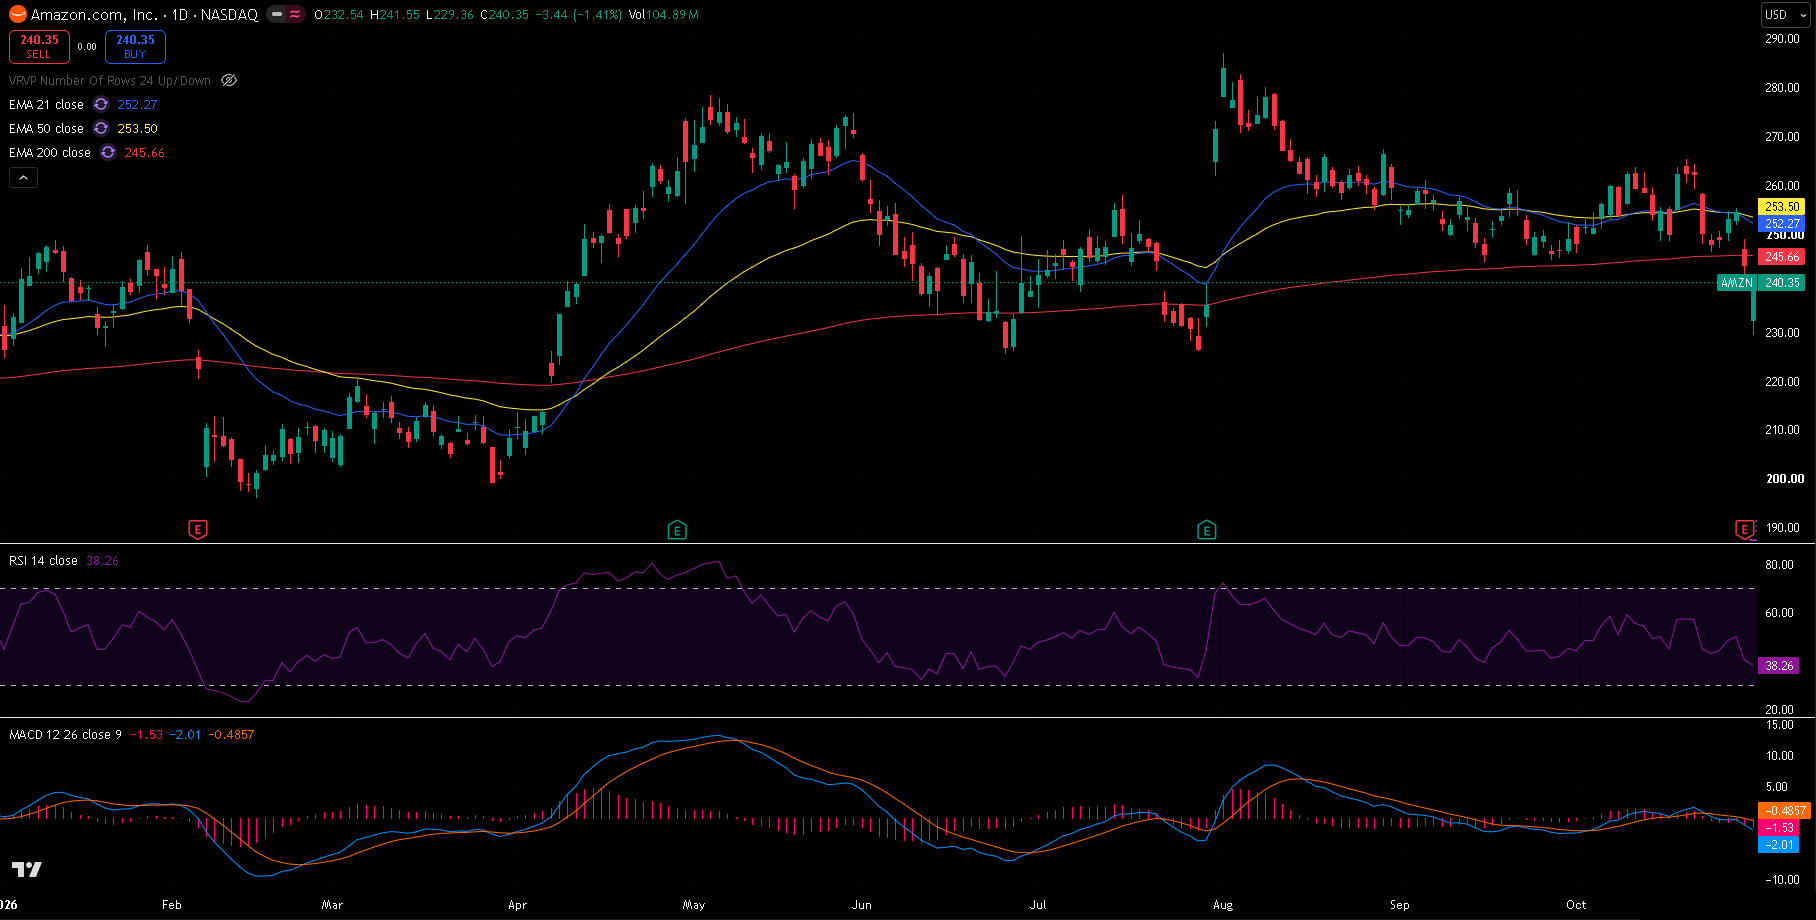This screenshot has height=920, width=1816.
Task: Click the -3.44 (-1.41%) price change text
Action: [x=578, y=15]
